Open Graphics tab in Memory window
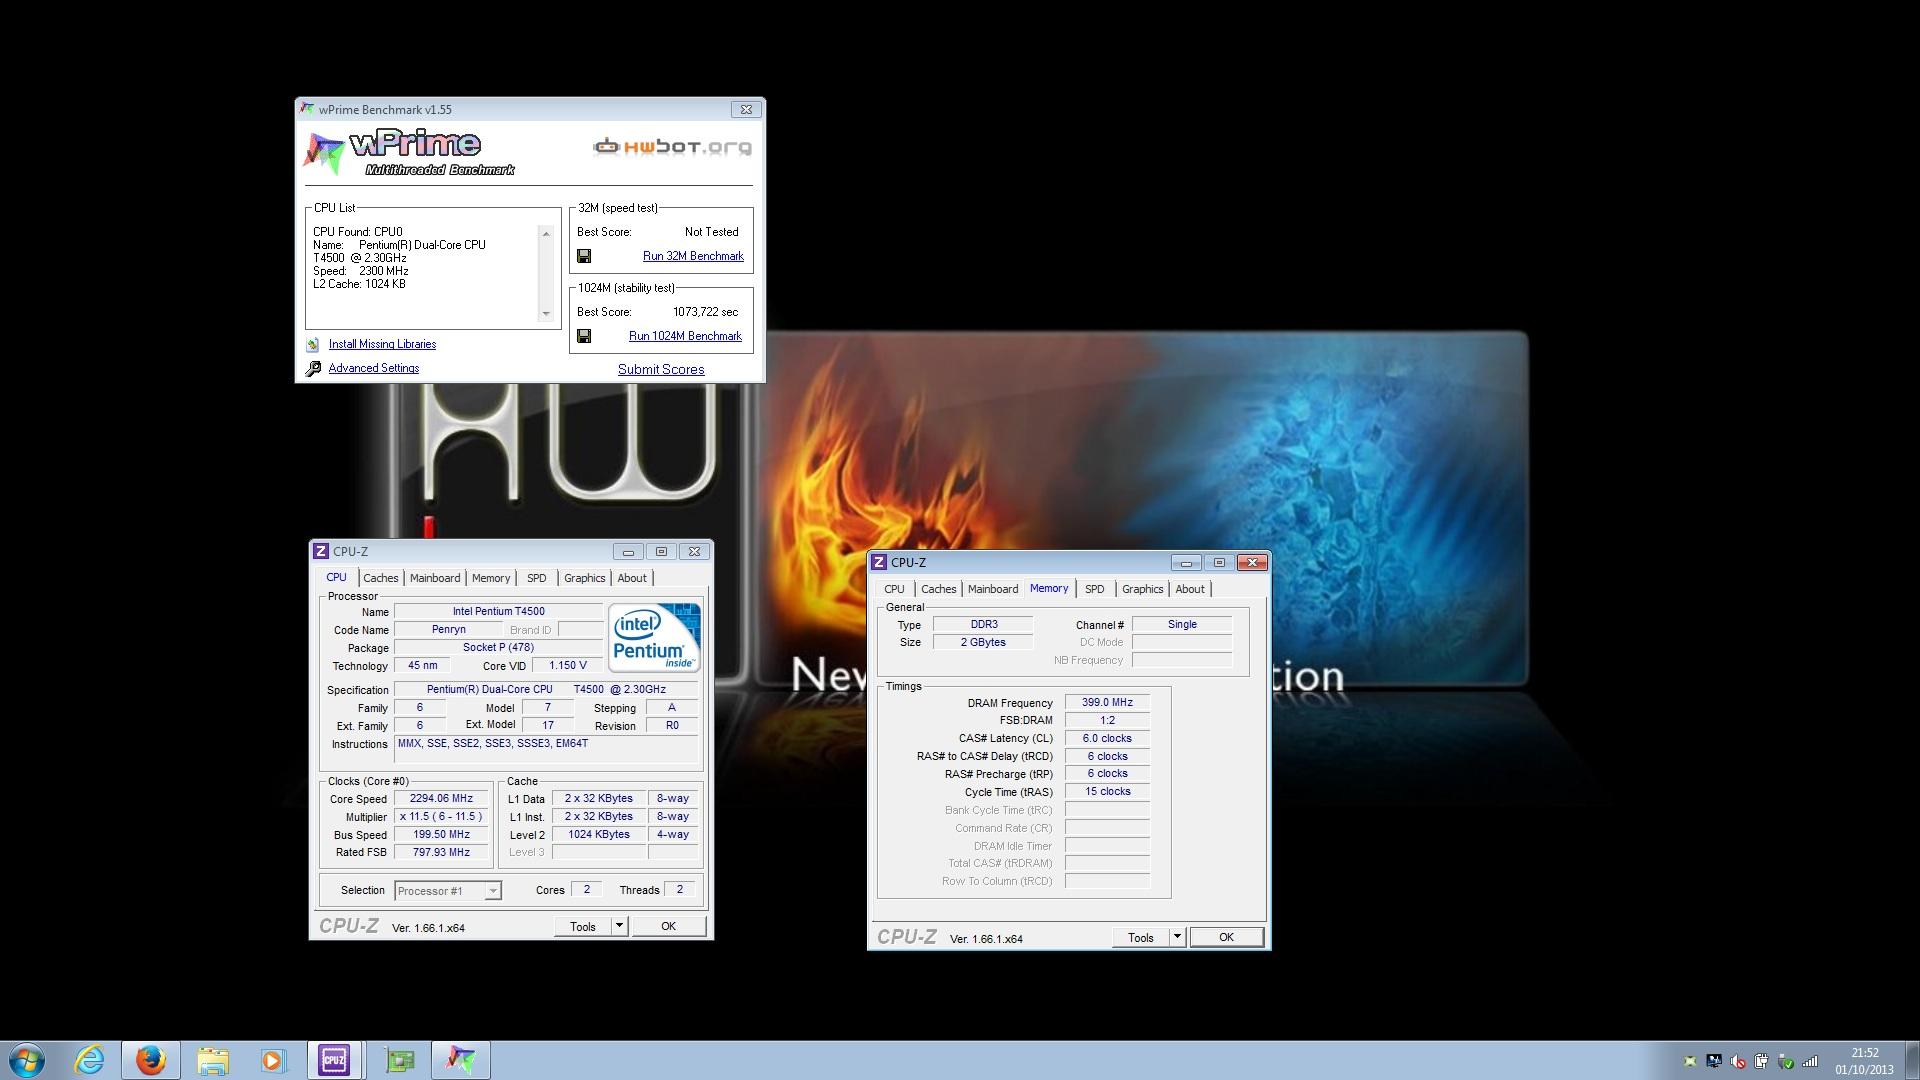 [1142, 589]
